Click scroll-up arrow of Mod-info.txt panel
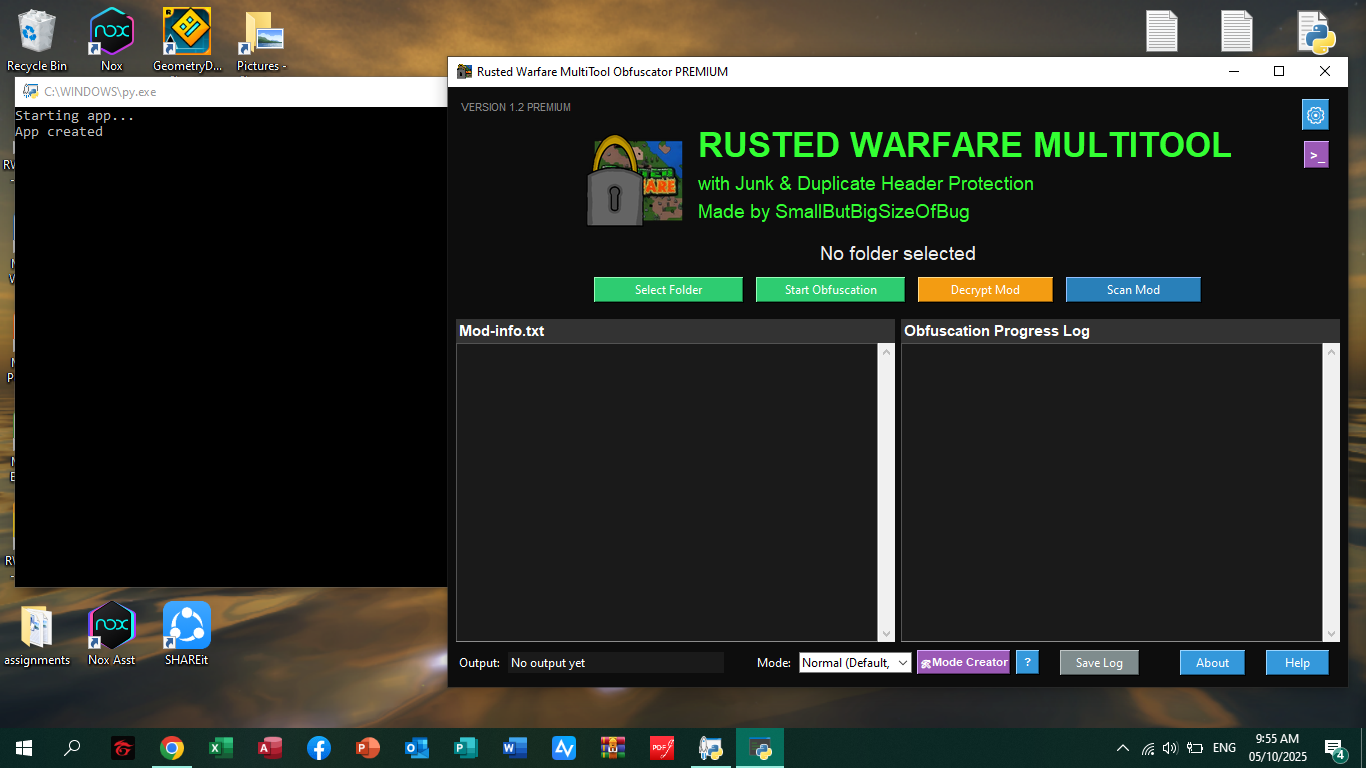The image size is (1366, 768). tap(886, 351)
